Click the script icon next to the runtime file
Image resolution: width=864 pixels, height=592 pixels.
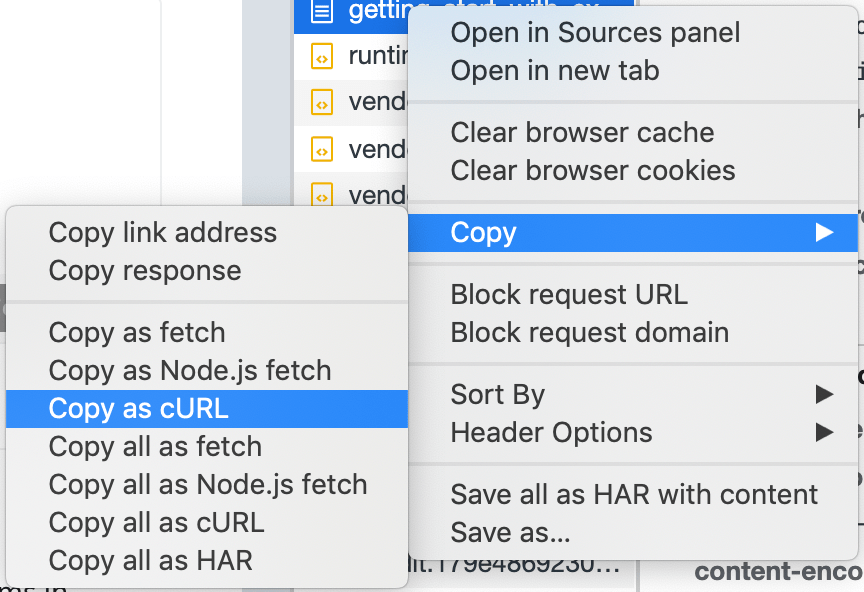point(322,56)
